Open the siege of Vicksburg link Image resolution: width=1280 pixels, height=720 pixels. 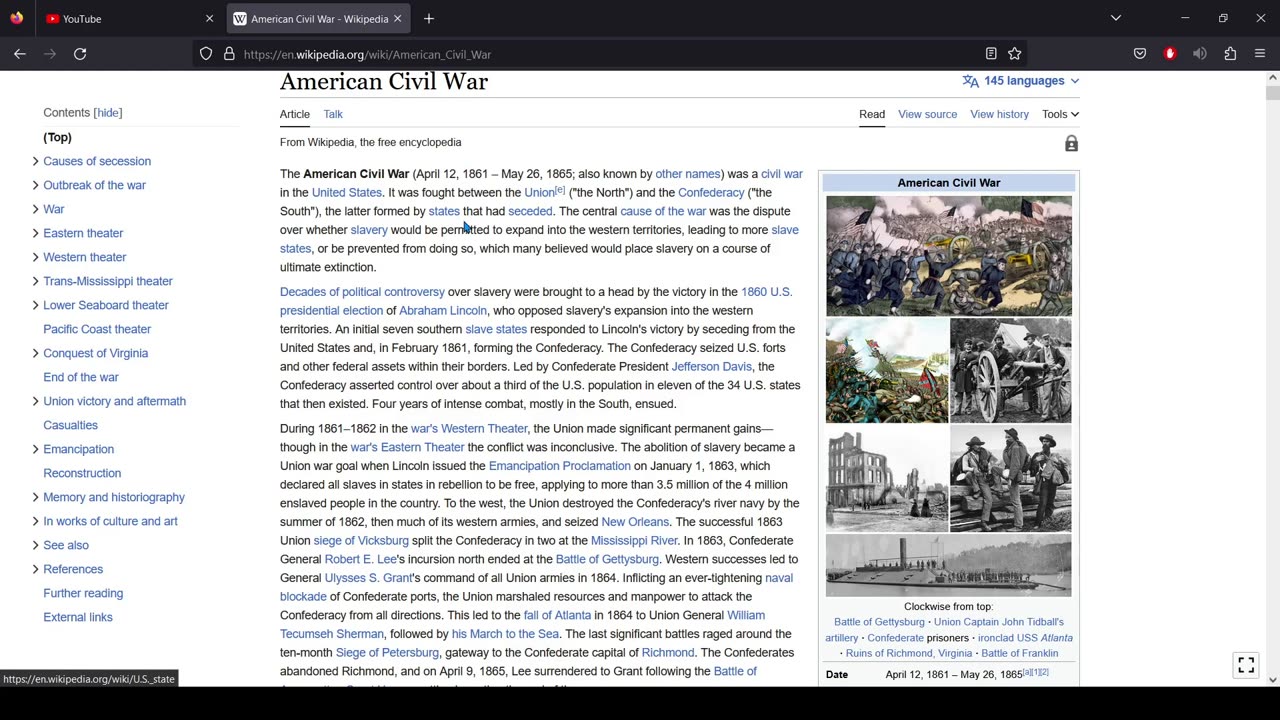pos(361,541)
